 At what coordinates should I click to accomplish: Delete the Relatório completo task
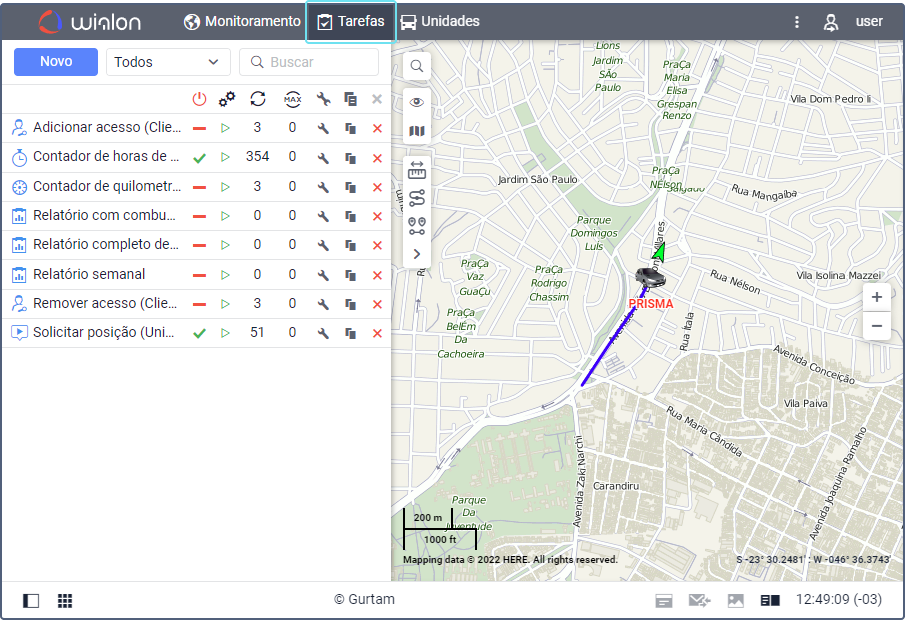click(x=377, y=245)
